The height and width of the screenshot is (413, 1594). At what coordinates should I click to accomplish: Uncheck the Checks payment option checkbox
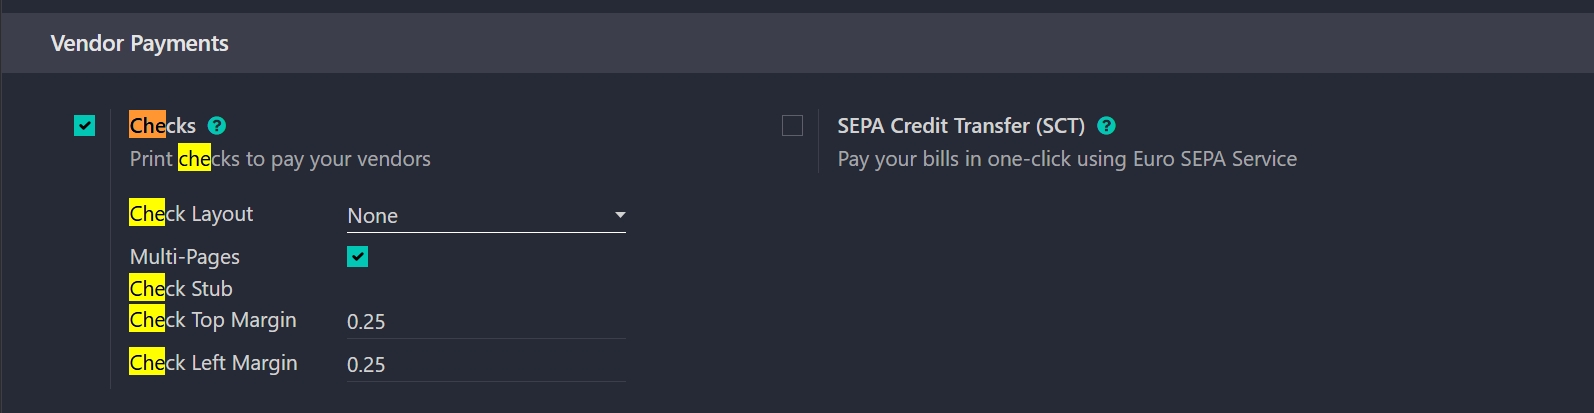pos(85,126)
